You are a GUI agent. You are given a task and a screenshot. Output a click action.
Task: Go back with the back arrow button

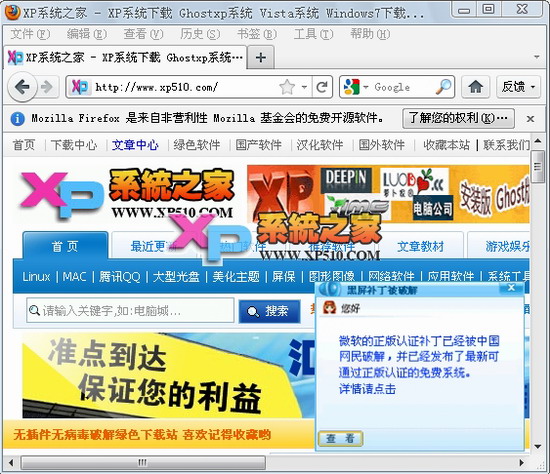coord(22,87)
